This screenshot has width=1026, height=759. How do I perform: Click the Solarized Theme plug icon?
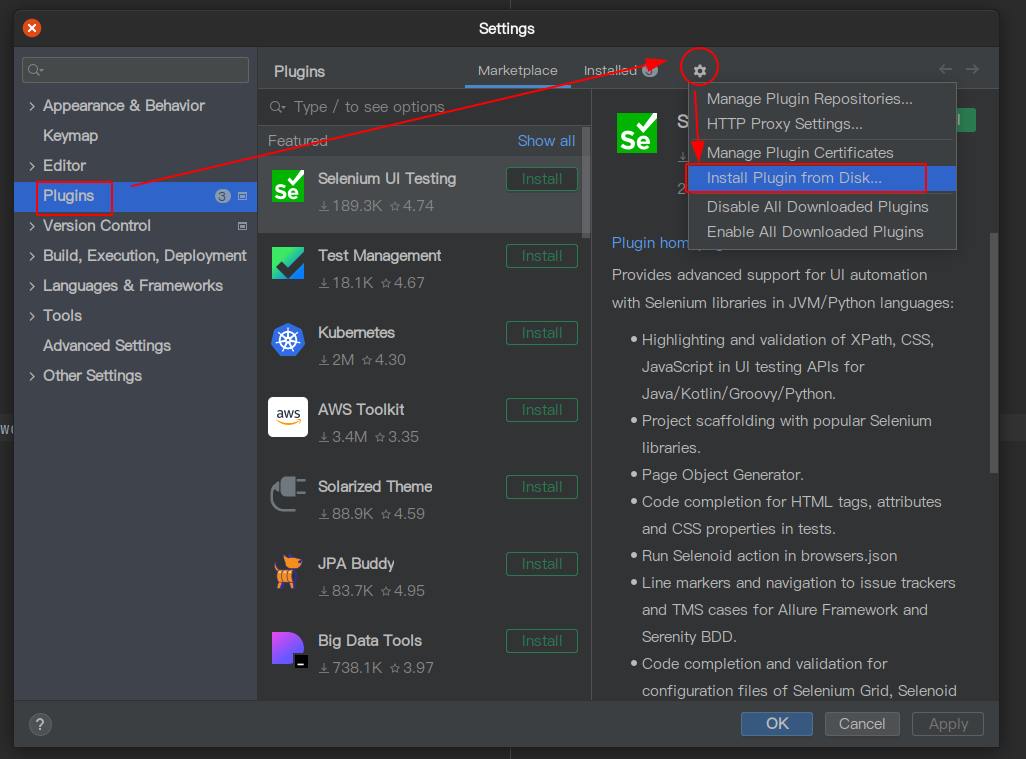pos(288,494)
